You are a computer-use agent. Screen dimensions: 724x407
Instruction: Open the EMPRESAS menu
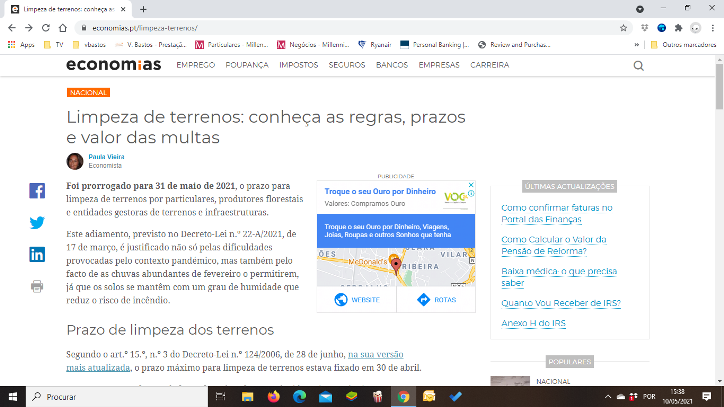tap(439, 65)
